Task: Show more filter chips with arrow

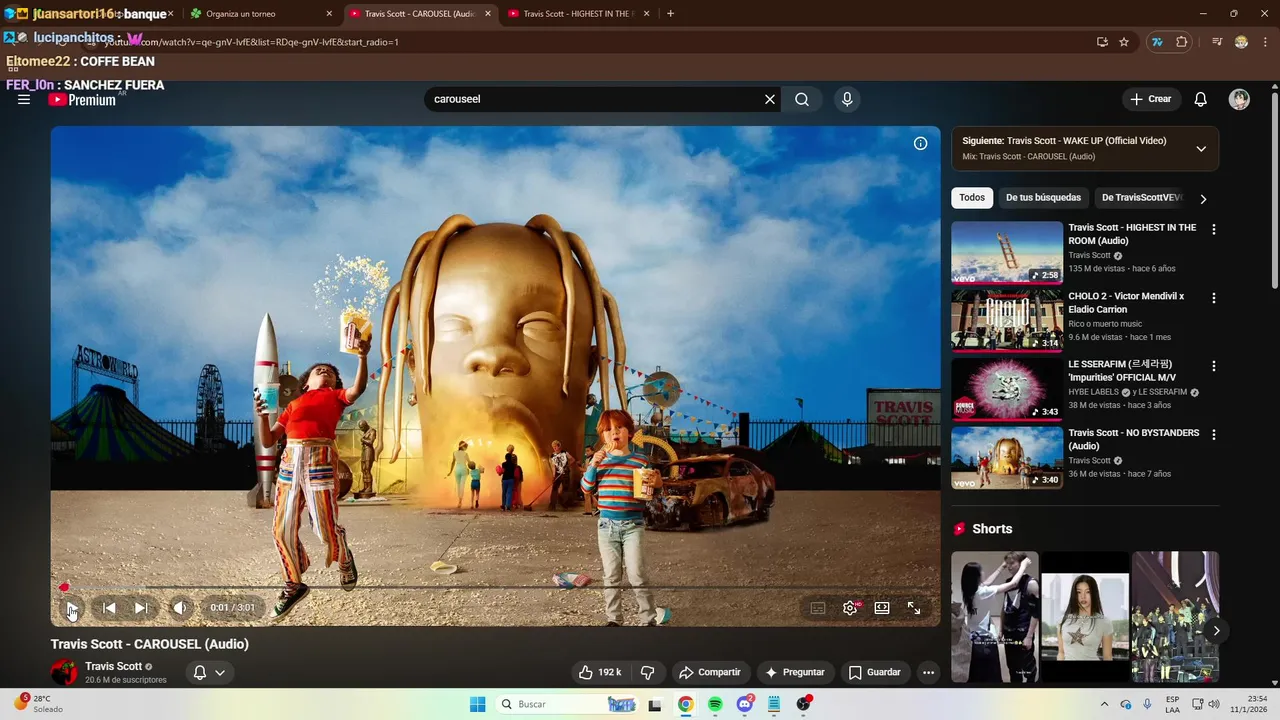Action: coord(1203,199)
